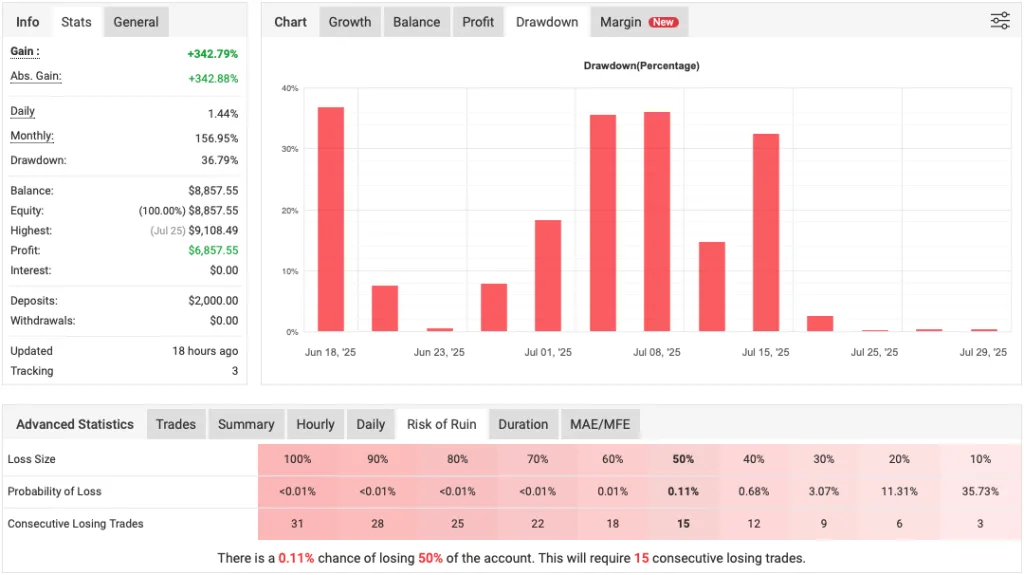This screenshot has width=1024, height=575.
Task: Switch to the Info panel tab
Action: 28,22
